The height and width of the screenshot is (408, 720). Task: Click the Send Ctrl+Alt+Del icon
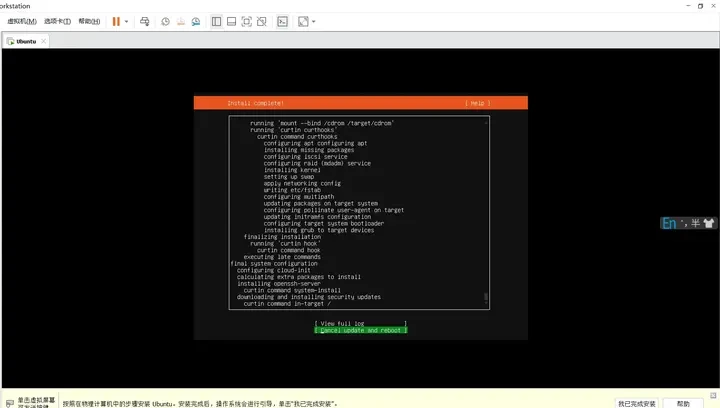point(145,22)
